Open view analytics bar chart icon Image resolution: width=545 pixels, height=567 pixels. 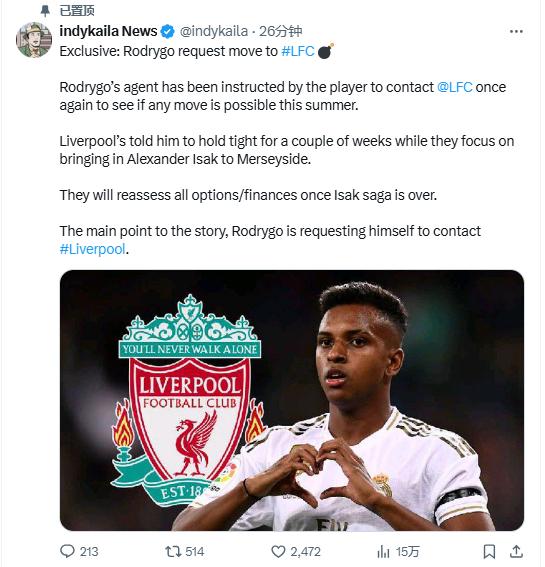pos(383,552)
